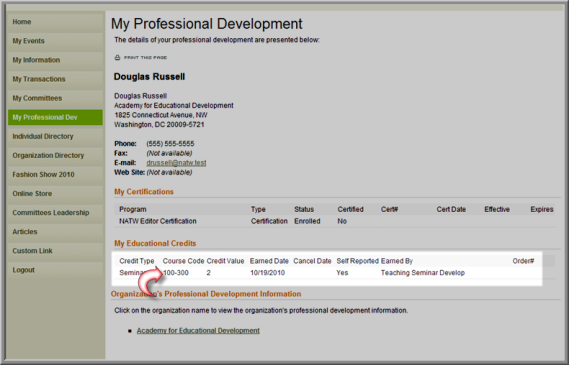
Task: Click the drussell@natw.test email link
Action: point(176,163)
